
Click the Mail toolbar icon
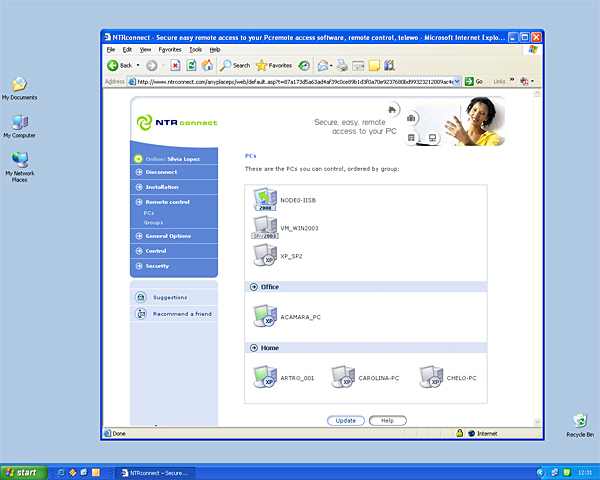coord(323,66)
